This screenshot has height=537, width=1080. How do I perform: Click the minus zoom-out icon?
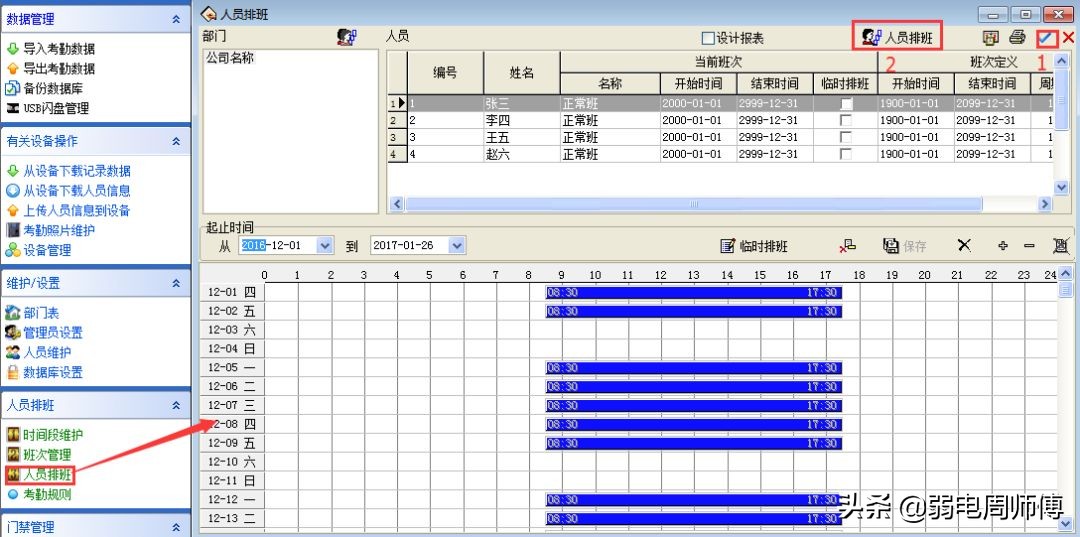point(1029,246)
